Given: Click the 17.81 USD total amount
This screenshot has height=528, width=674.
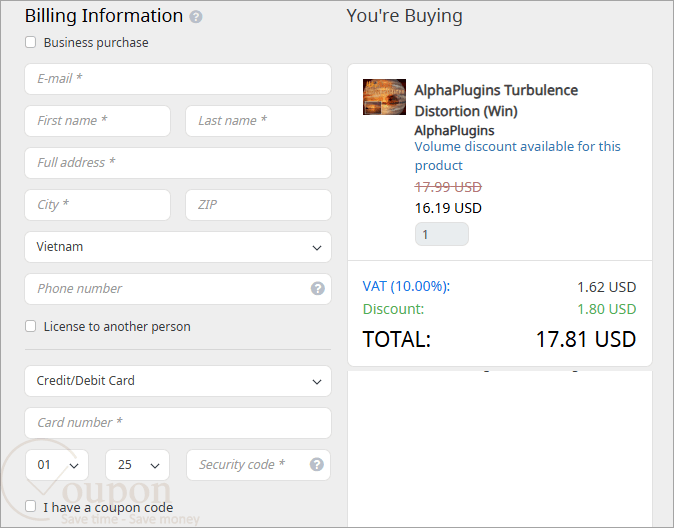Looking at the screenshot, I should (x=586, y=339).
